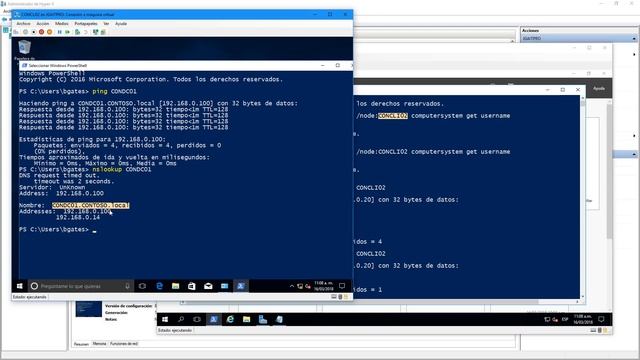This screenshot has width=640, height=360.
Task: Open the Portapapeles menu
Action: point(86,24)
